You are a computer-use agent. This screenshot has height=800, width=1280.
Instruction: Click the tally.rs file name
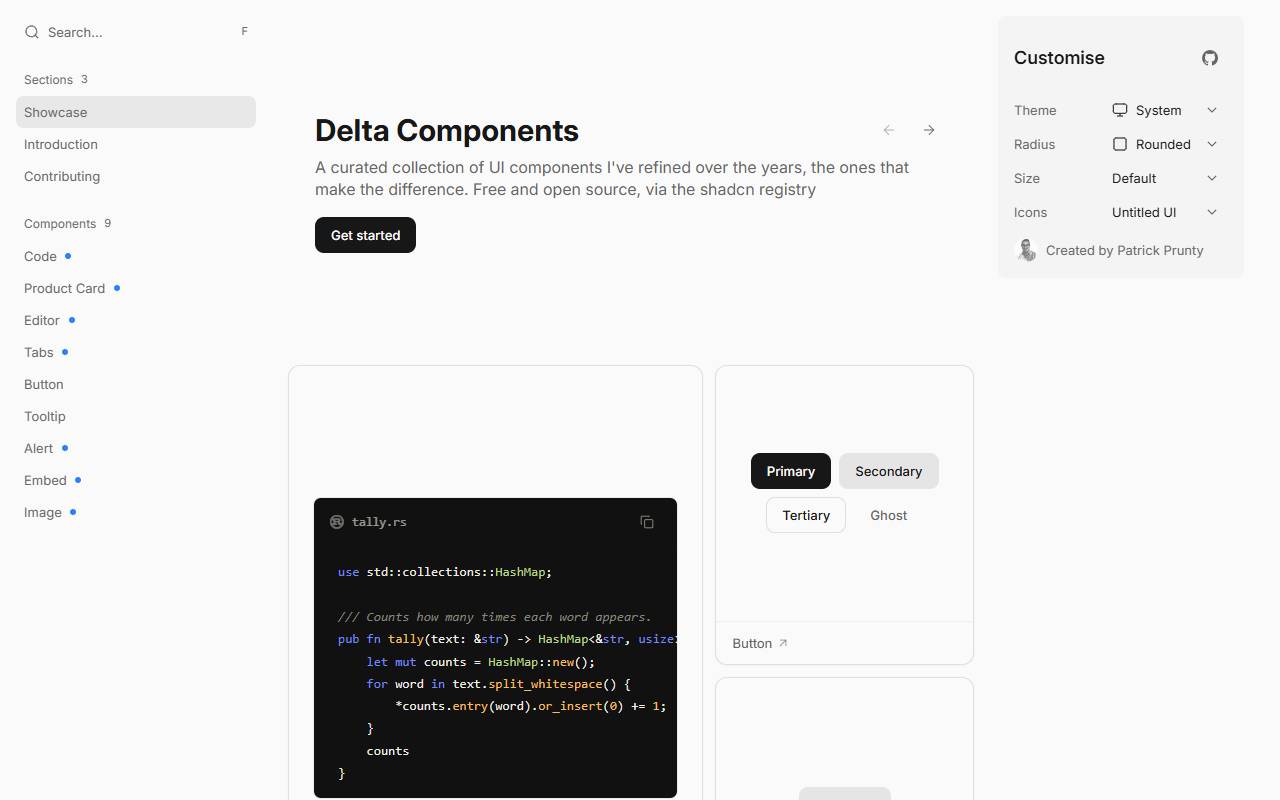(379, 522)
